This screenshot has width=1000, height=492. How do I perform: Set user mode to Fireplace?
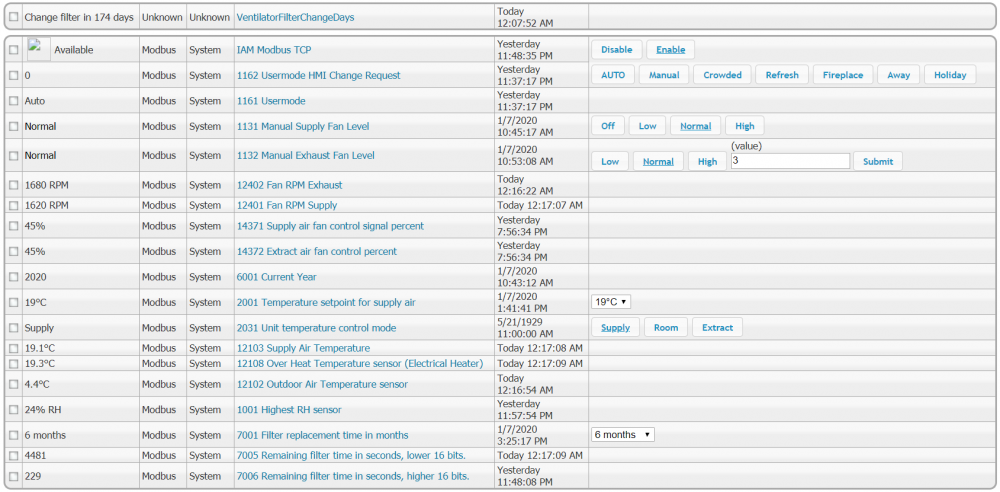[x=843, y=75]
